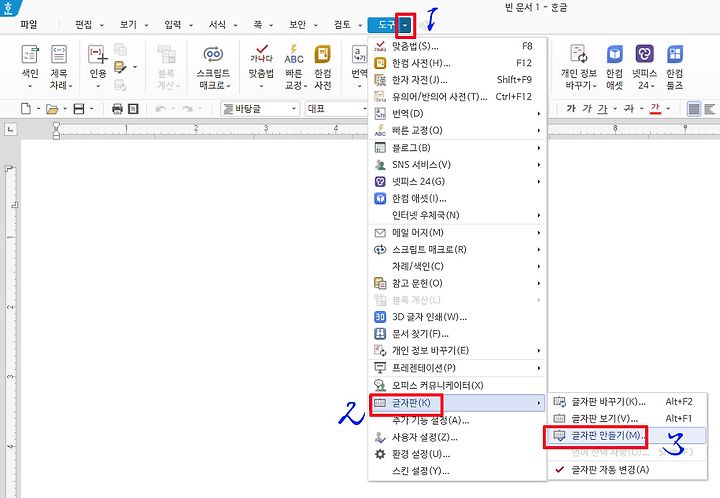This screenshot has width=720, height=498.
Task: Save the document with the disk icon
Action: point(79,109)
